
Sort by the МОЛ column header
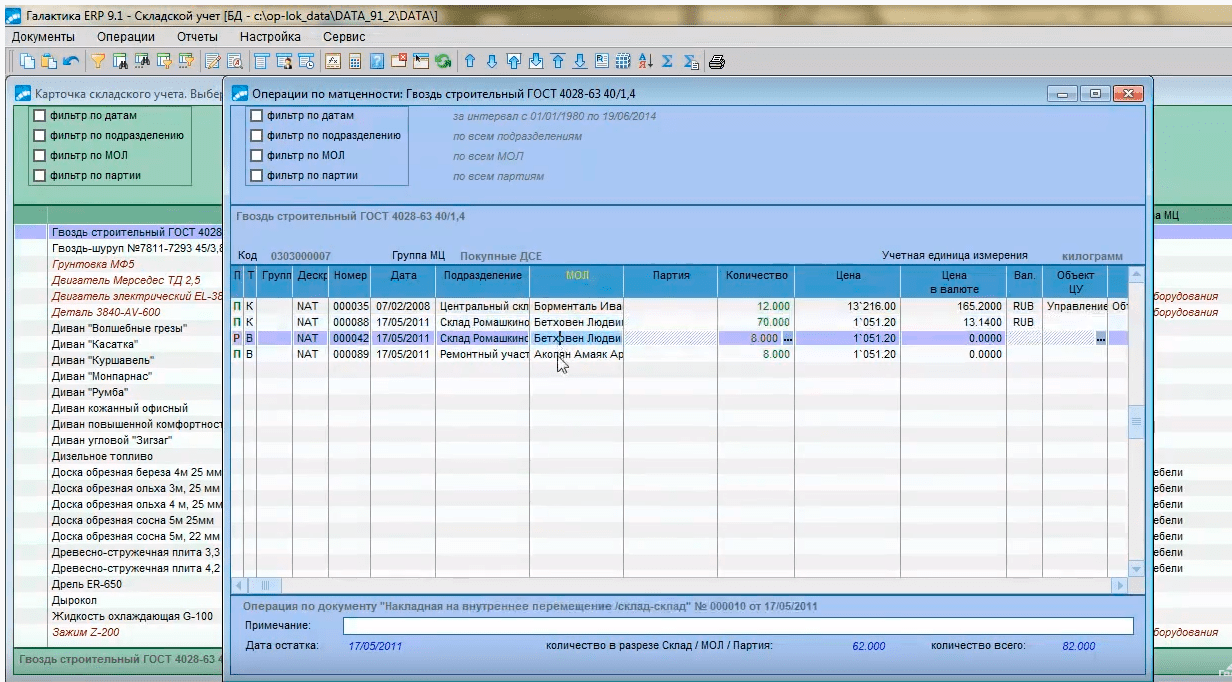pos(577,275)
